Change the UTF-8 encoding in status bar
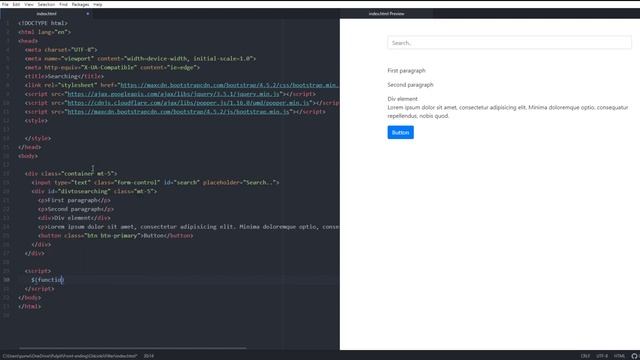Screen dimensions: 640x360 point(602,356)
